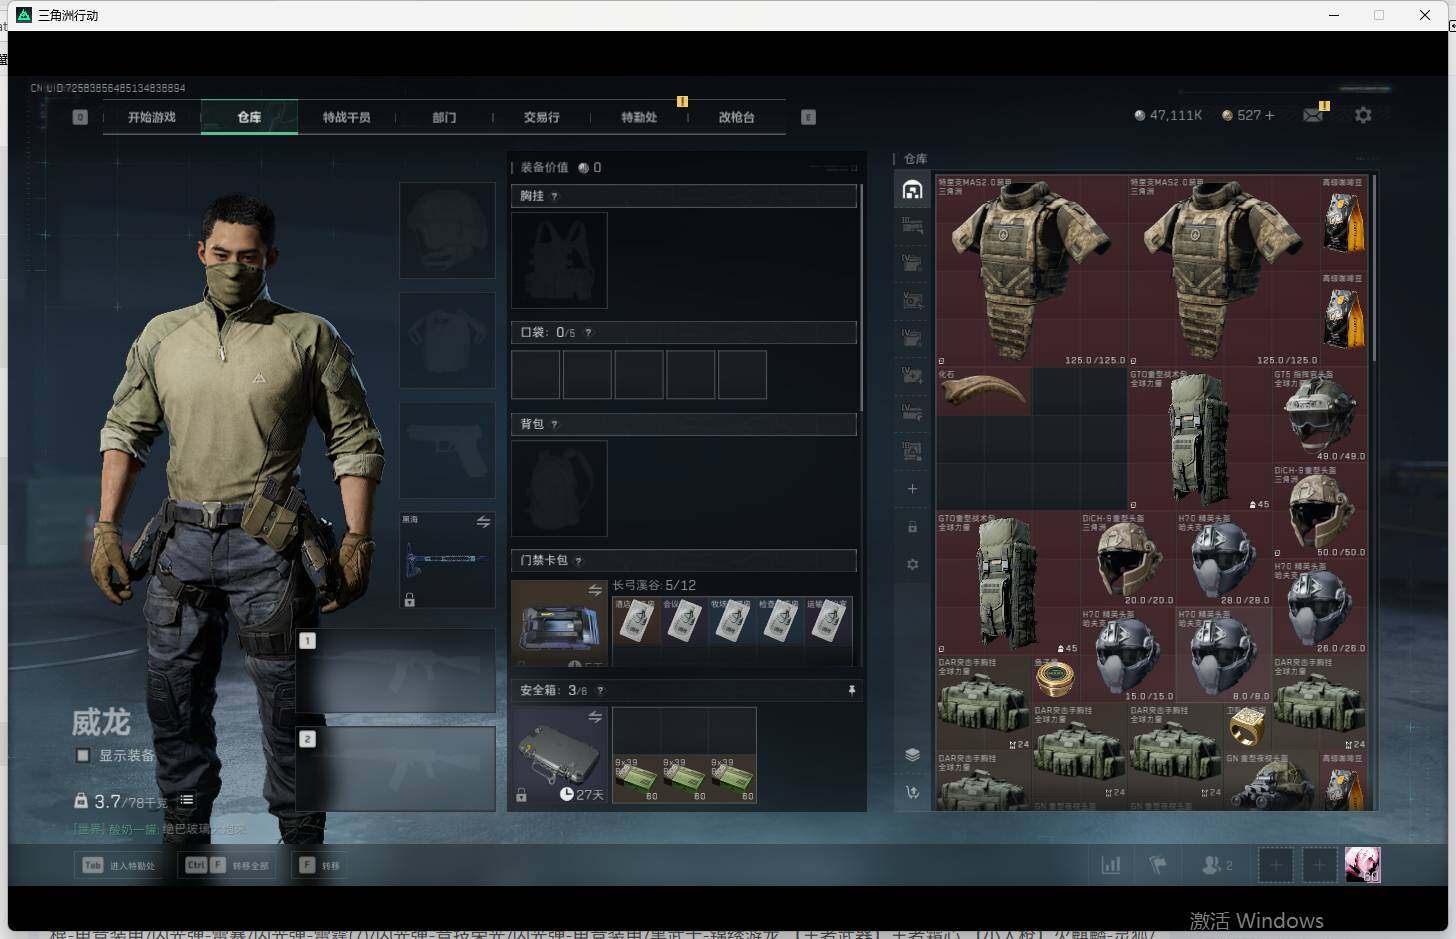Click the swap arrows on melee weapon slot
Screen dimensions: 1456x939
(483, 522)
